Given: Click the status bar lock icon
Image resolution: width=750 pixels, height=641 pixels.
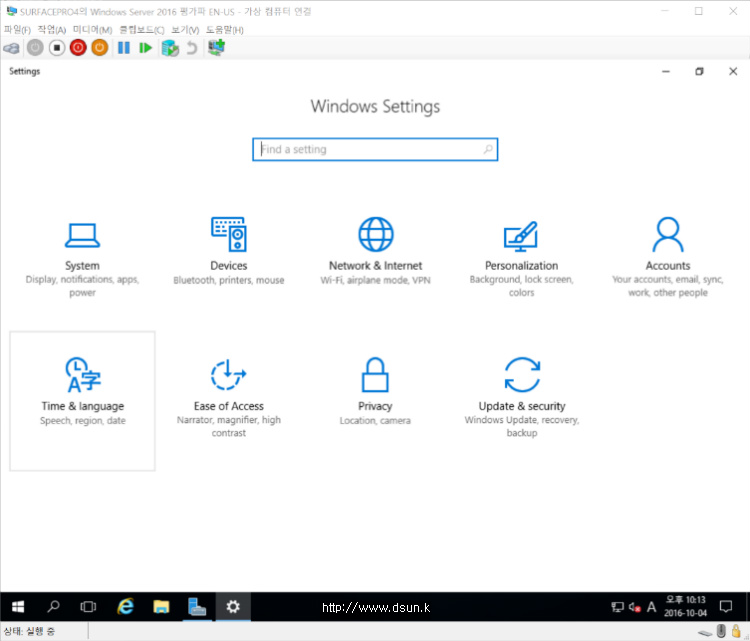Looking at the screenshot, I should click(x=737, y=631).
